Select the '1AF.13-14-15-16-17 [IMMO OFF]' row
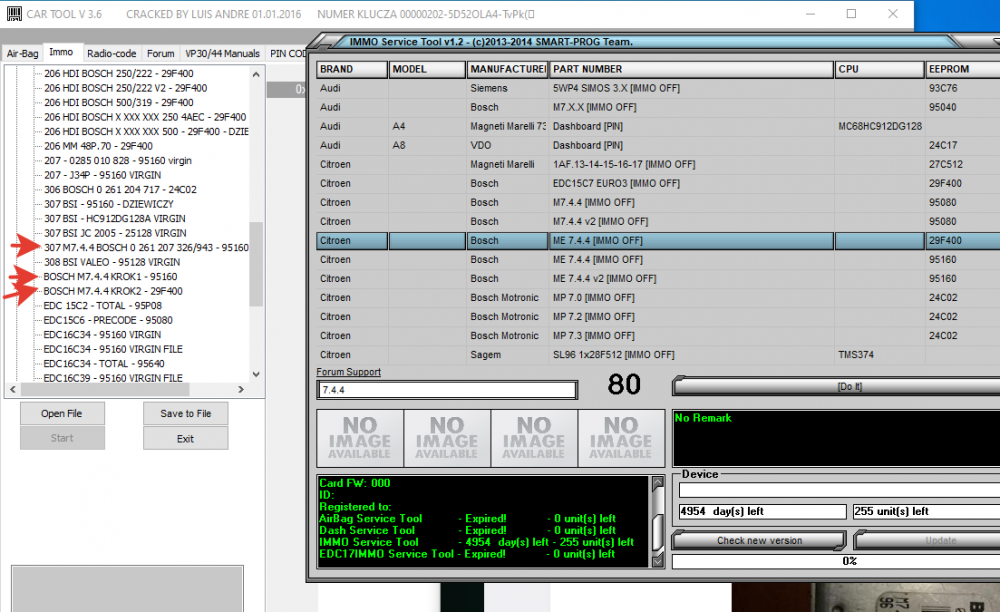The image size is (1000, 612). point(658,164)
